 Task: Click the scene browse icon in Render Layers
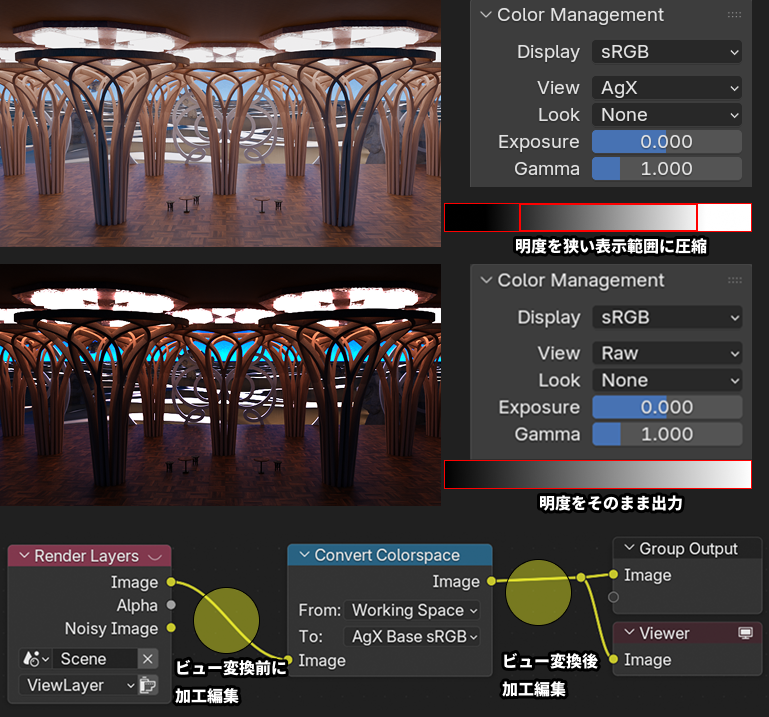click(37, 659)
